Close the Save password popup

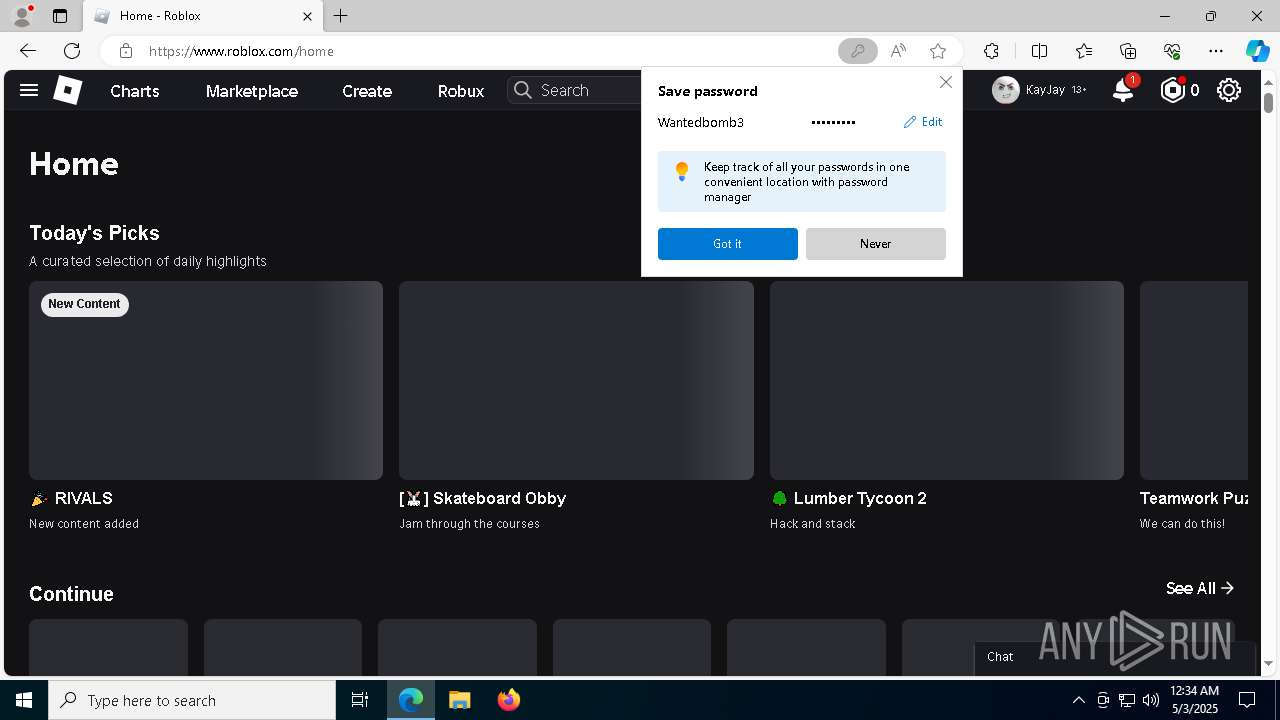coord(946,83)
